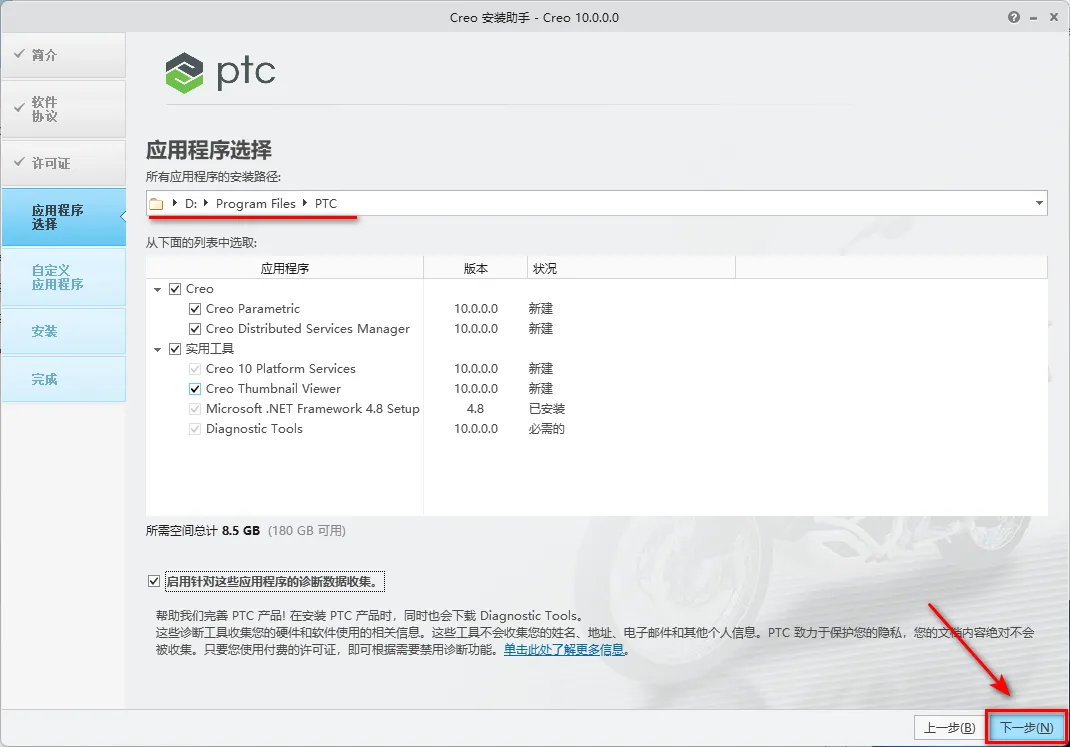Click the arrow before PTC in path
The image size is (1070, 747).
(305, 203)
